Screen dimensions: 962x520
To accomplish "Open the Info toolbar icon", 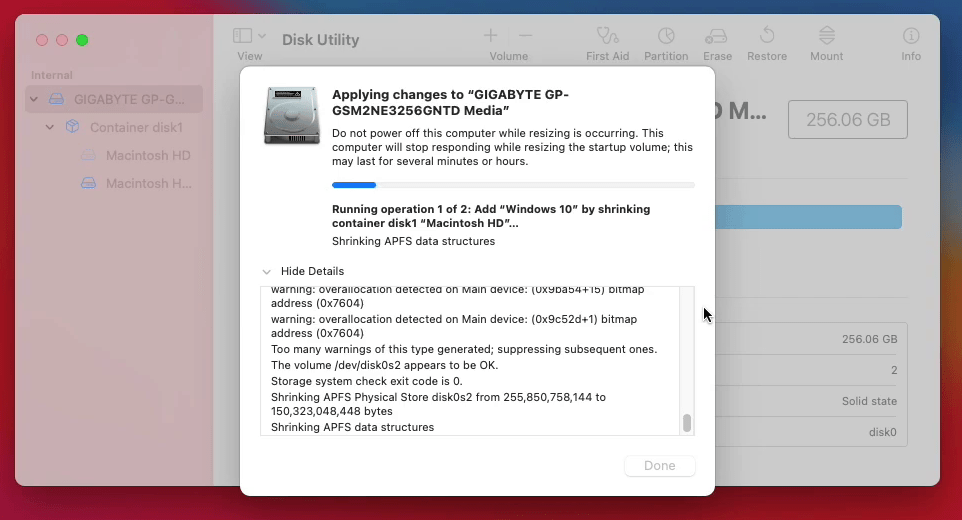I will pos(911,36).
